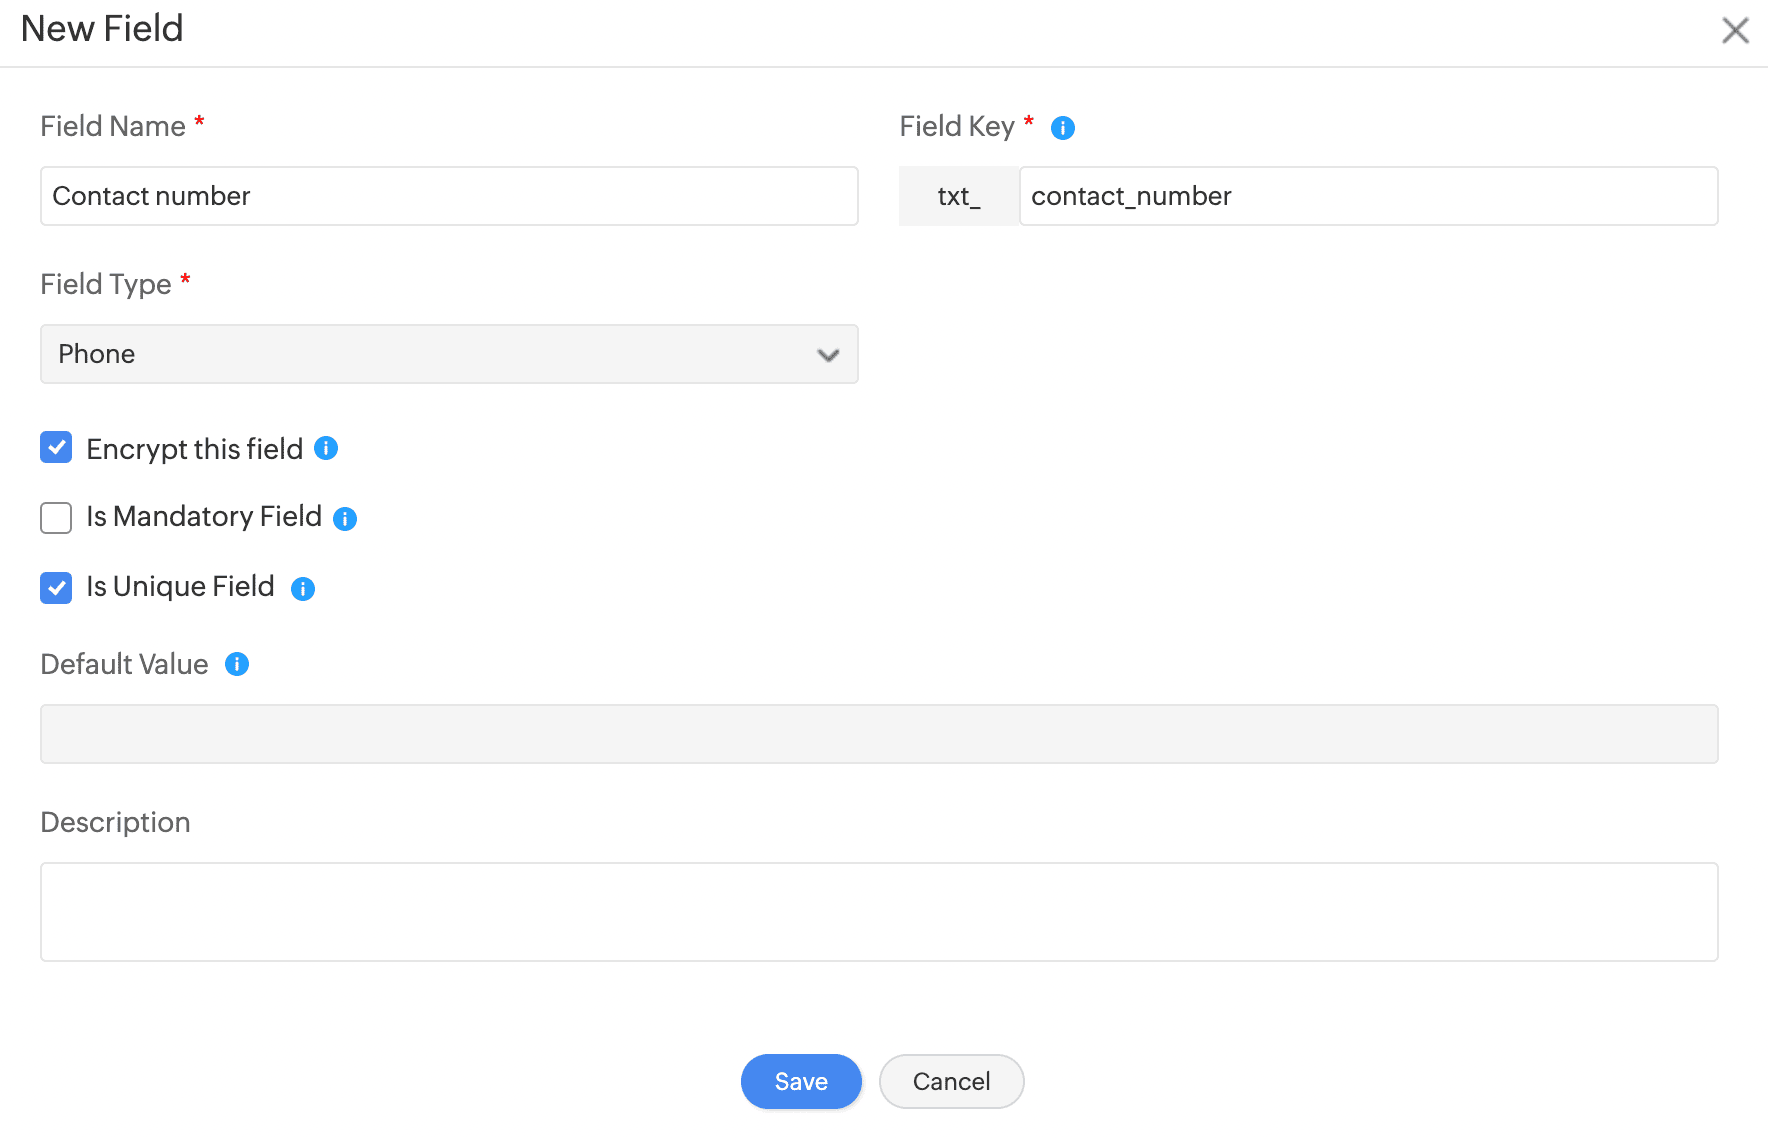The height and width of the screenshot is (1138, 1768).
Task: Show info for Is Mandatory Field
Action: click(x=345, y=518)
